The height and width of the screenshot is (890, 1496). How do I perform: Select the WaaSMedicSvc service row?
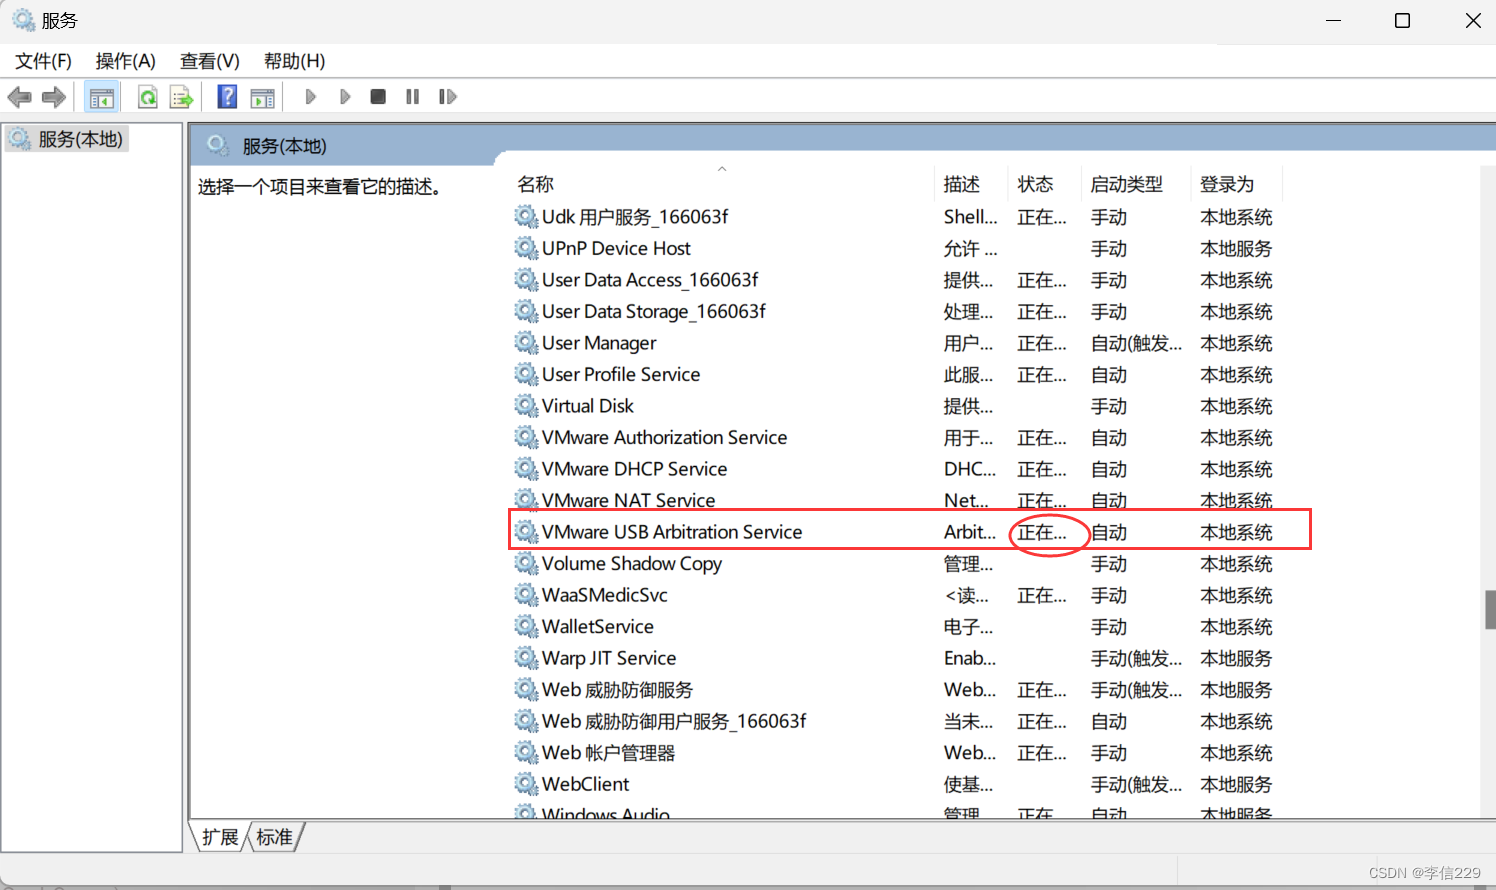coord(604,595)
